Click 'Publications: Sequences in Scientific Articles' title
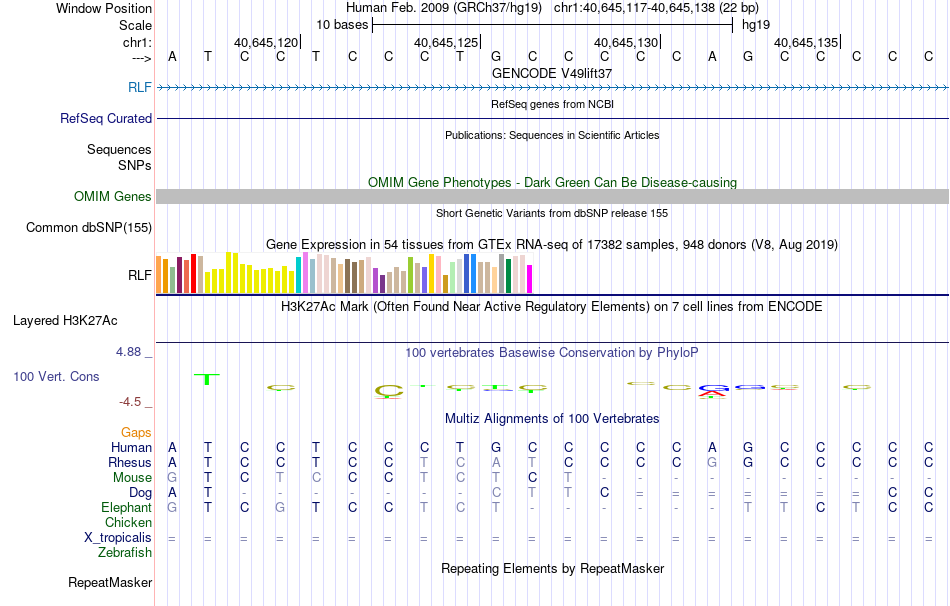Viewport: 950px width, 606px height. click(552, 135)
